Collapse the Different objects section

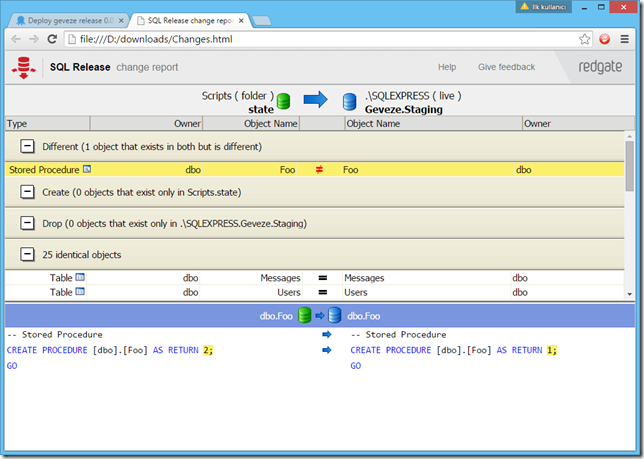click(27, 146)
